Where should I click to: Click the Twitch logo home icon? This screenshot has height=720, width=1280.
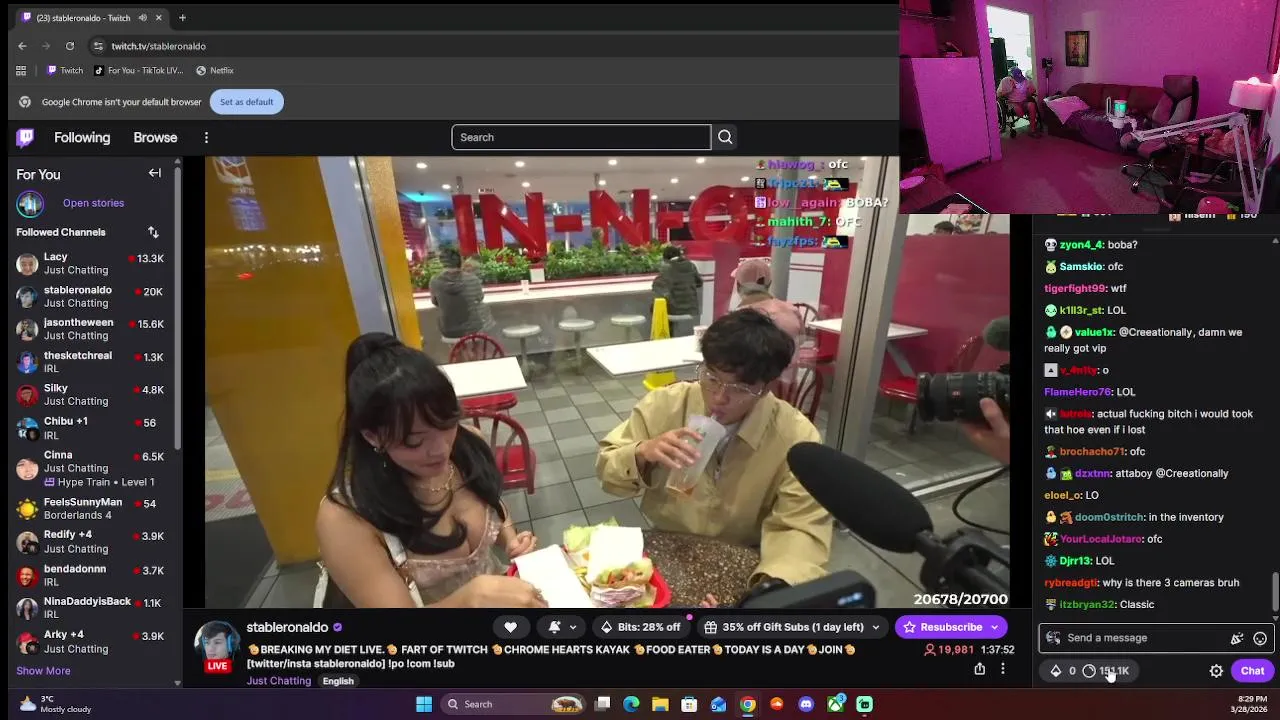25,138
